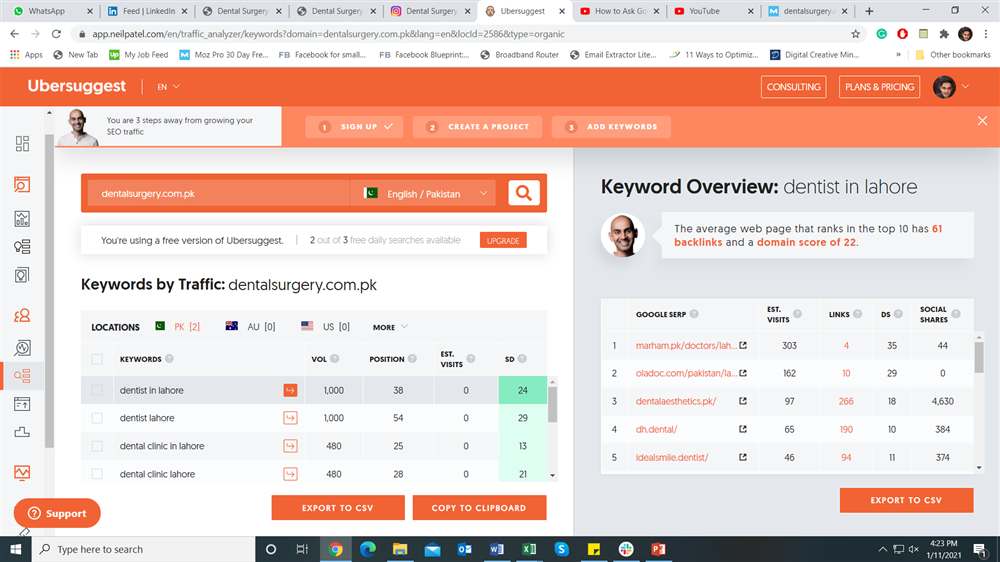Click the left sidebar scrollbar
The height and width of the screenshot is (562, 1000).
click(49, 290)
